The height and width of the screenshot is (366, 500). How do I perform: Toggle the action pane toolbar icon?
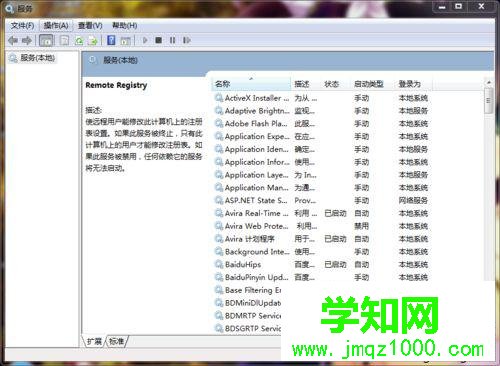coord(125,41)
